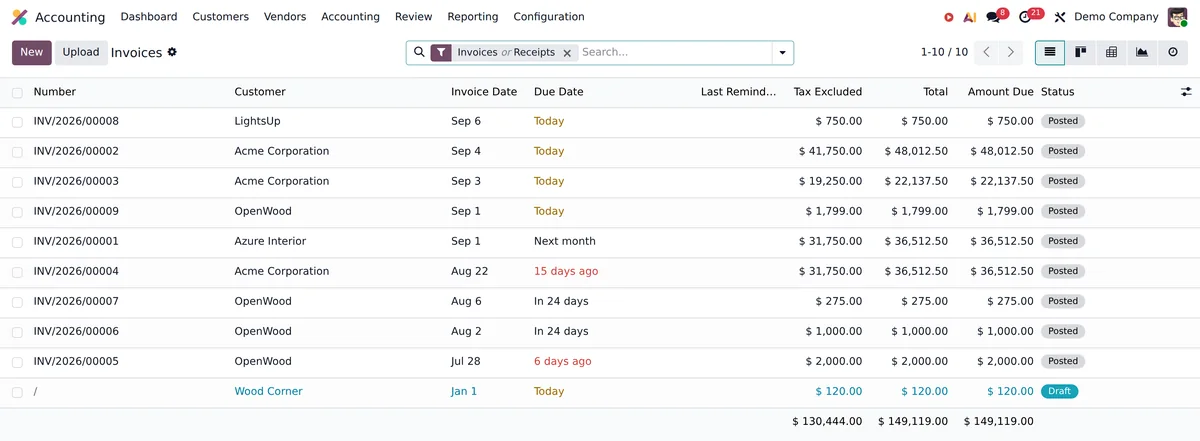Open the chat messages icon
Image resolution: width=1200 pixels, height=441 pixels.
pyautogui.click(x=993, y=17)
